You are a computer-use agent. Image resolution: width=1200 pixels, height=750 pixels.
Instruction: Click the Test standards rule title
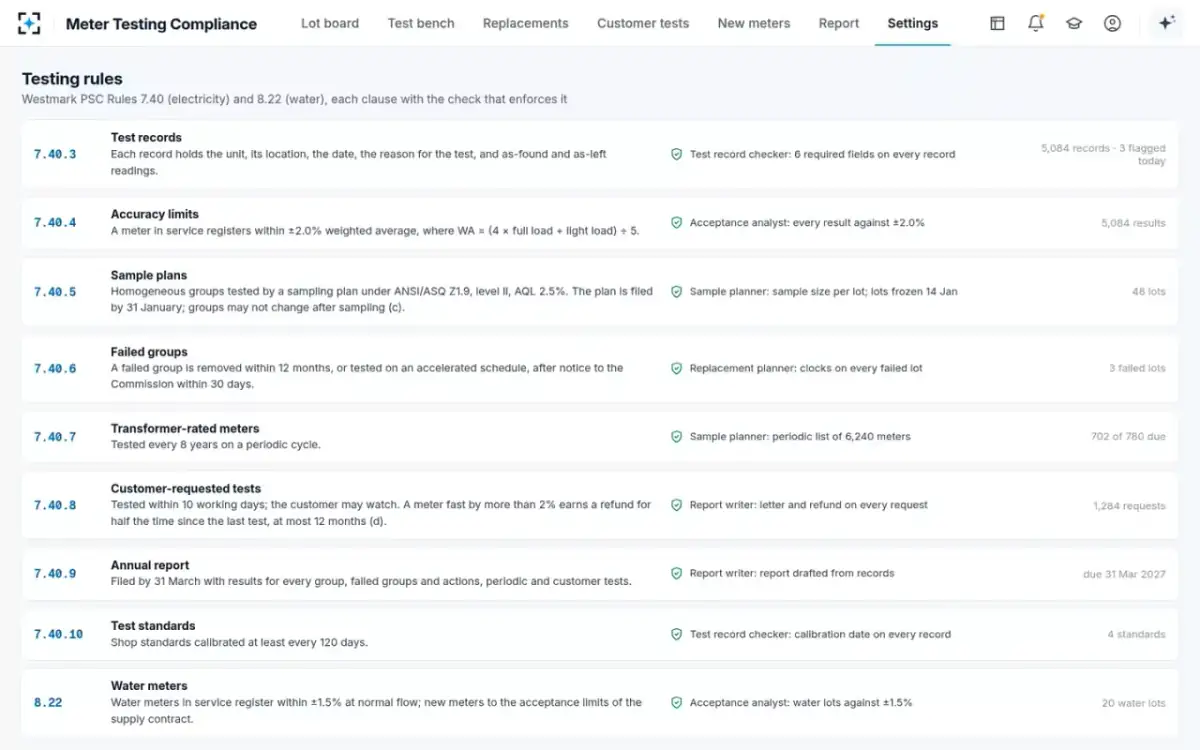click(x=153, y=626)
